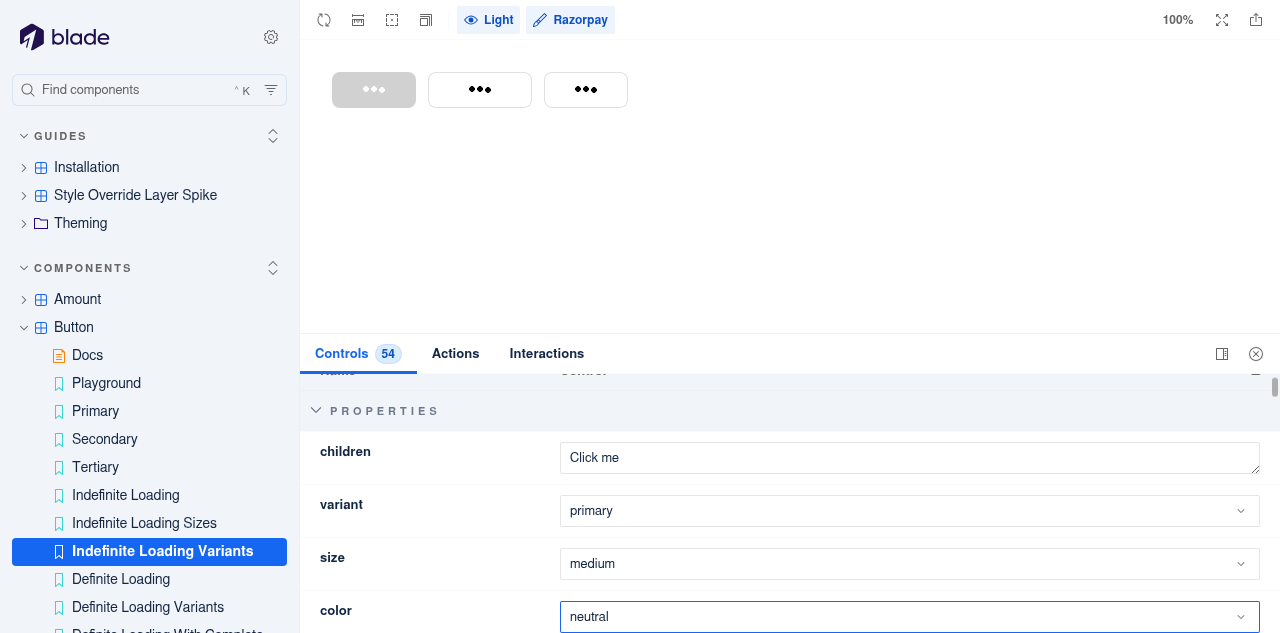Viewport: 1280px width, 633px height.
Task: Reset zoom via the 100% button
Action: coord(1178,20)
